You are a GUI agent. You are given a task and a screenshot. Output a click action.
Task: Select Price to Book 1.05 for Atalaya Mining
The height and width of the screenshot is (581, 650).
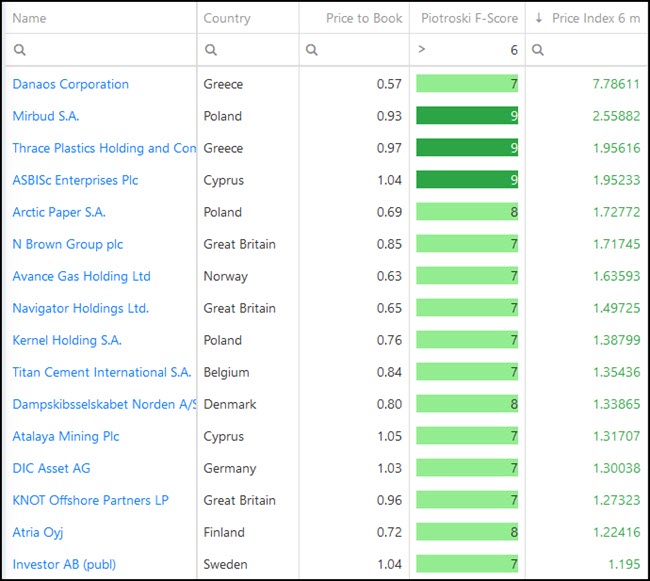point(389,436)
